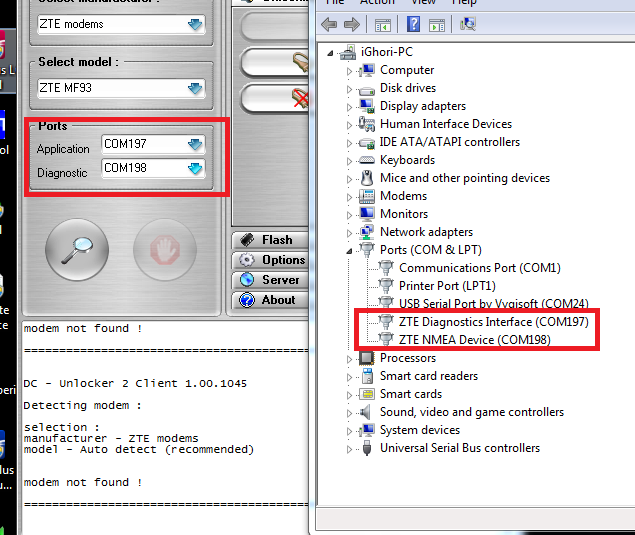Select Communications Port (COM1)
635x535 pixels.
click(479, 268)
